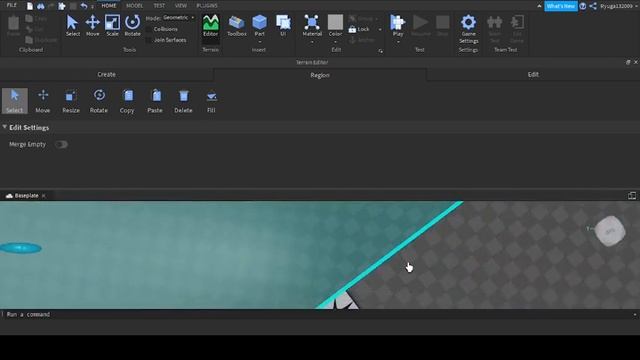Open the command bar dropdown arrow
The width and height of the screenshot is (640, 360).
(x=635, y=315)
